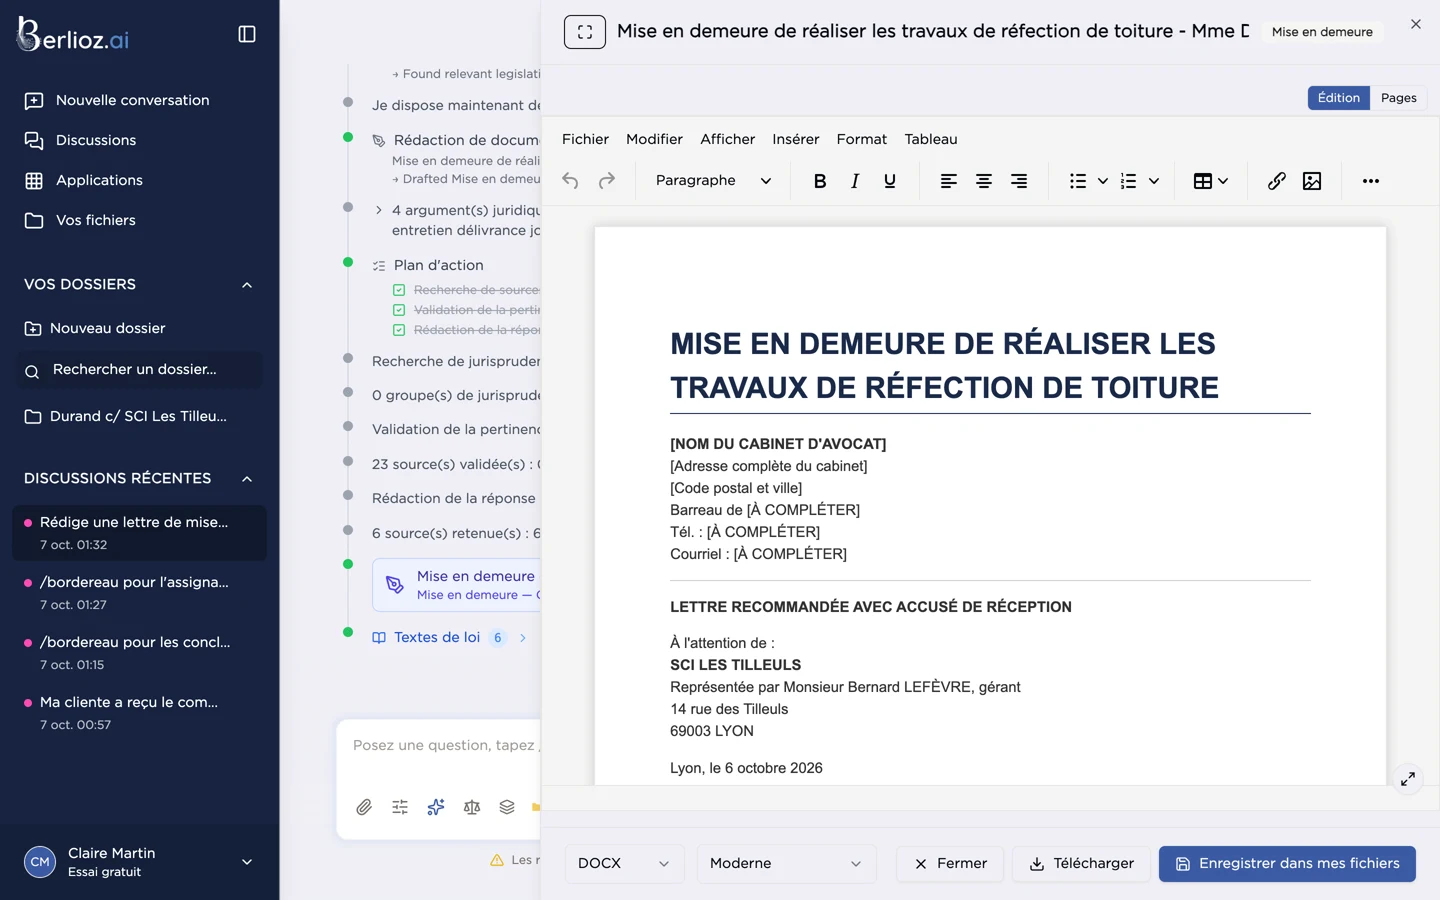Click the Télécharger button
The image size is (1440, 900).
pos(1082,864)
